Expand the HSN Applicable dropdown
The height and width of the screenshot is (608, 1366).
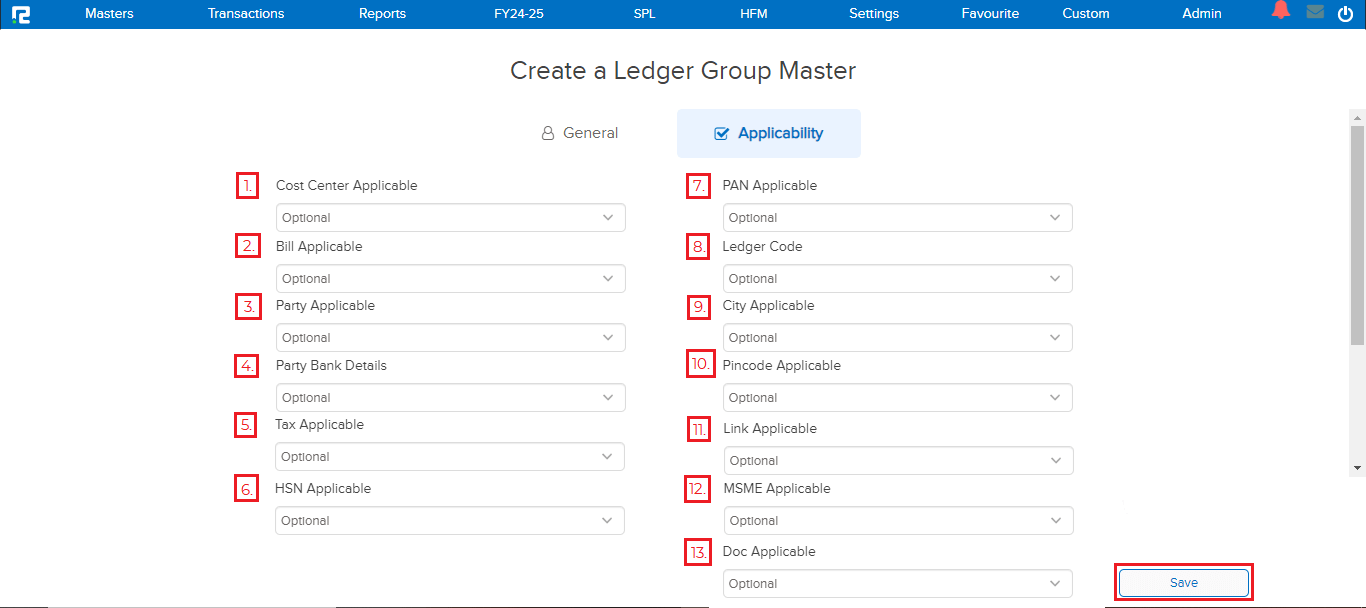449,521
